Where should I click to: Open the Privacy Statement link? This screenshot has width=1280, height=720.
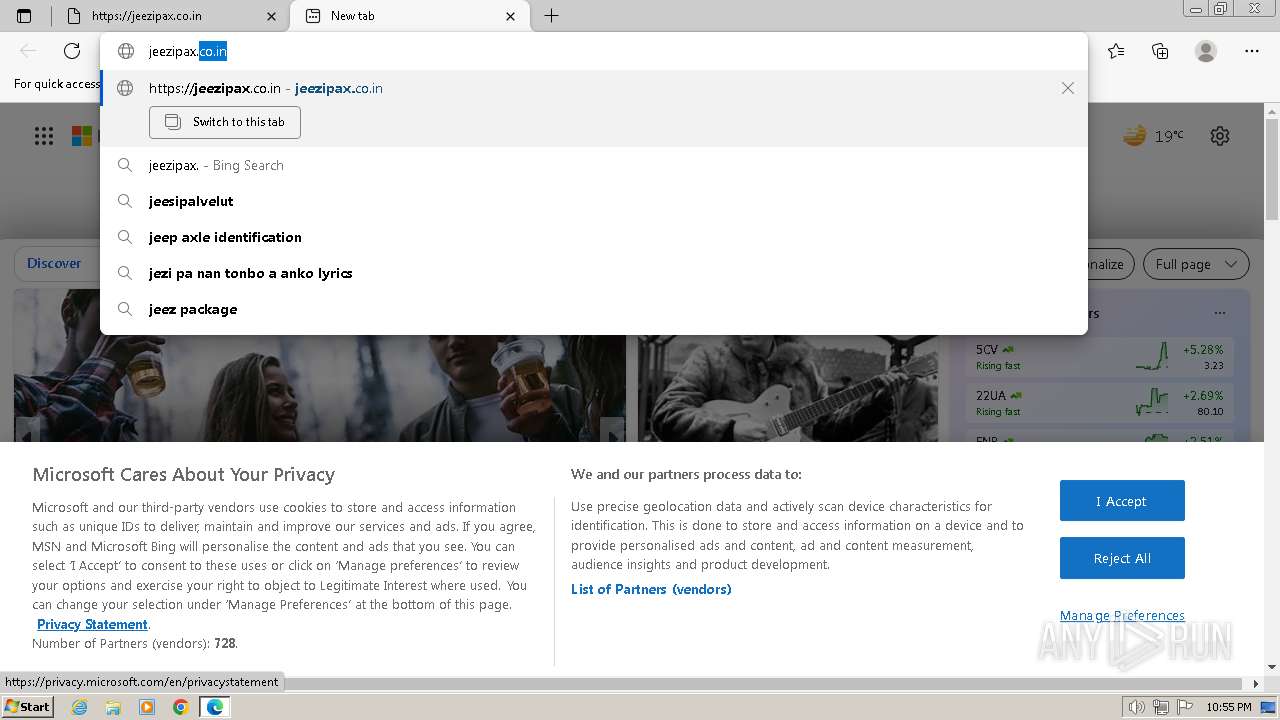tap(92, 624)
